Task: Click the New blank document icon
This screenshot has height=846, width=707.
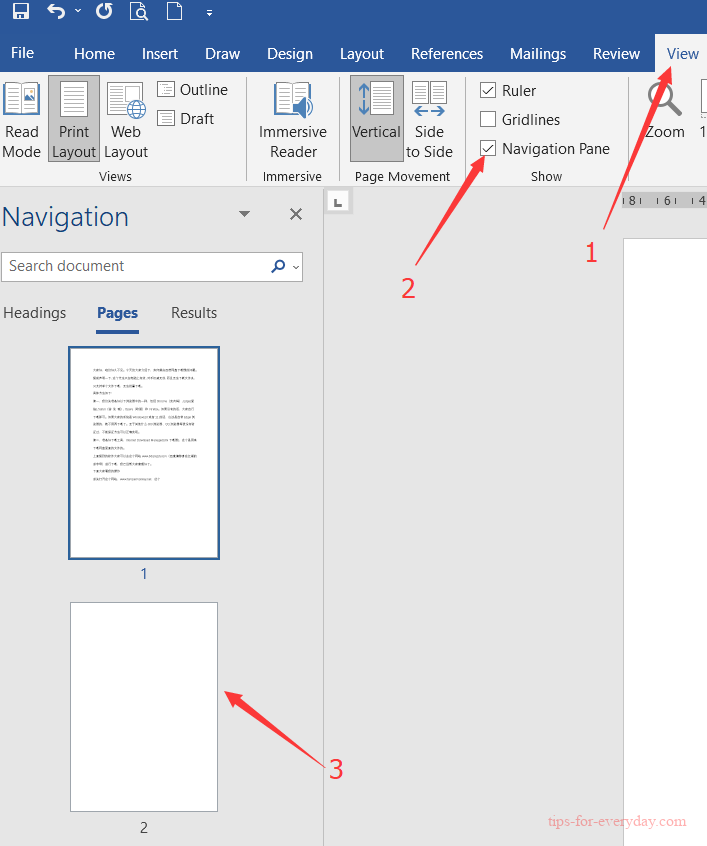Action: [x=174, y=10]
